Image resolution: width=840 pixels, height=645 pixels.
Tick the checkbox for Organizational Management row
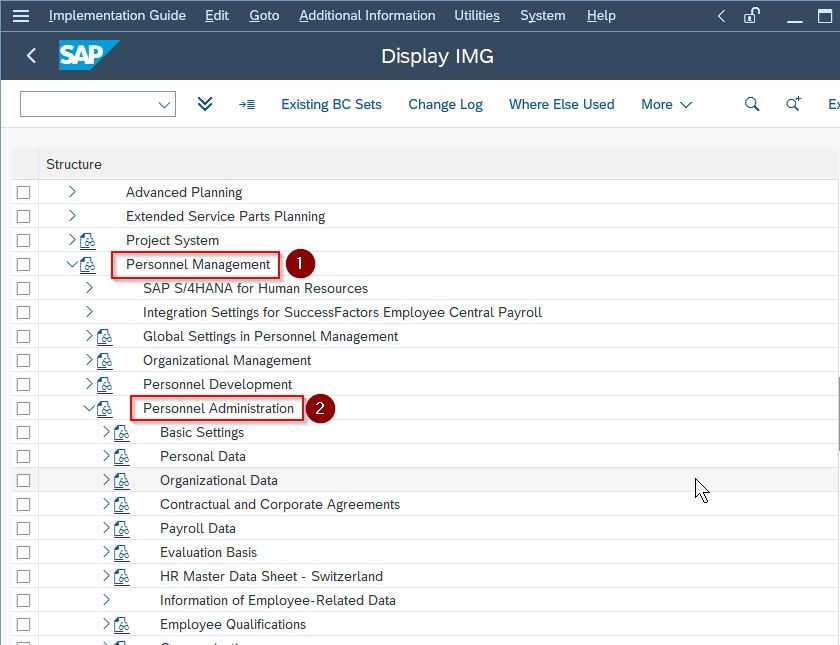pos(24,361)
